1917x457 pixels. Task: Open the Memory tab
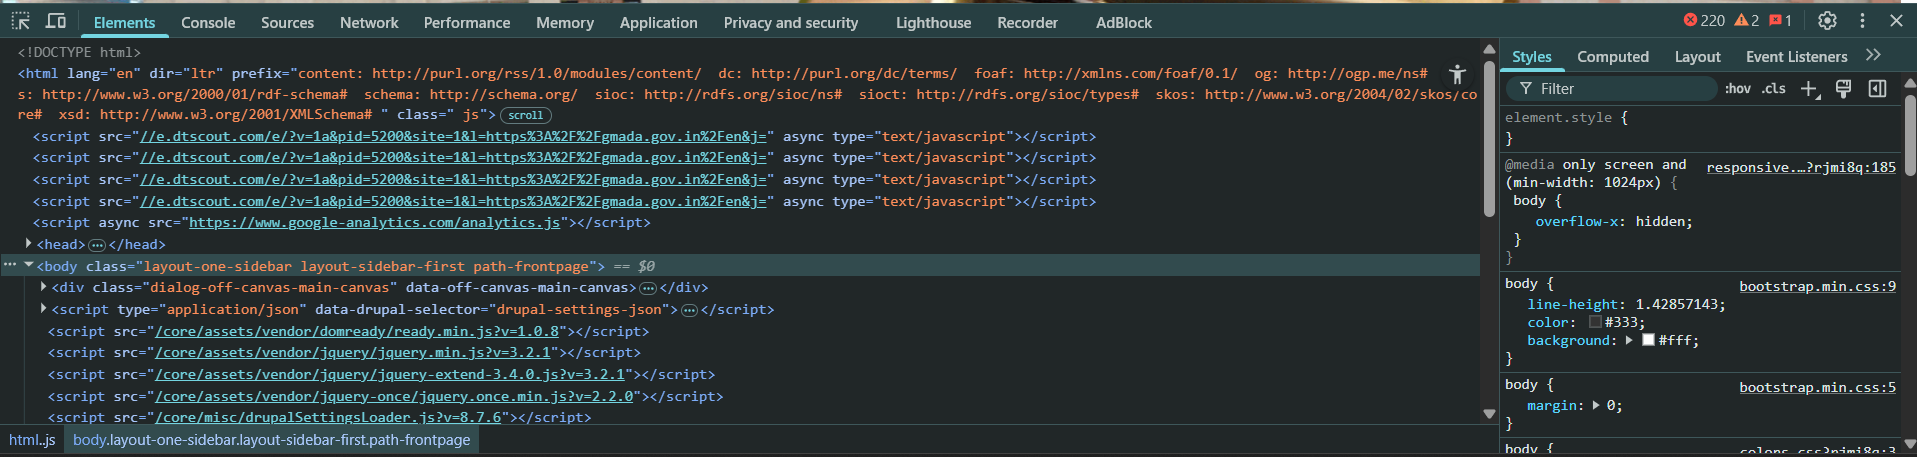click(x=565, y=22)
